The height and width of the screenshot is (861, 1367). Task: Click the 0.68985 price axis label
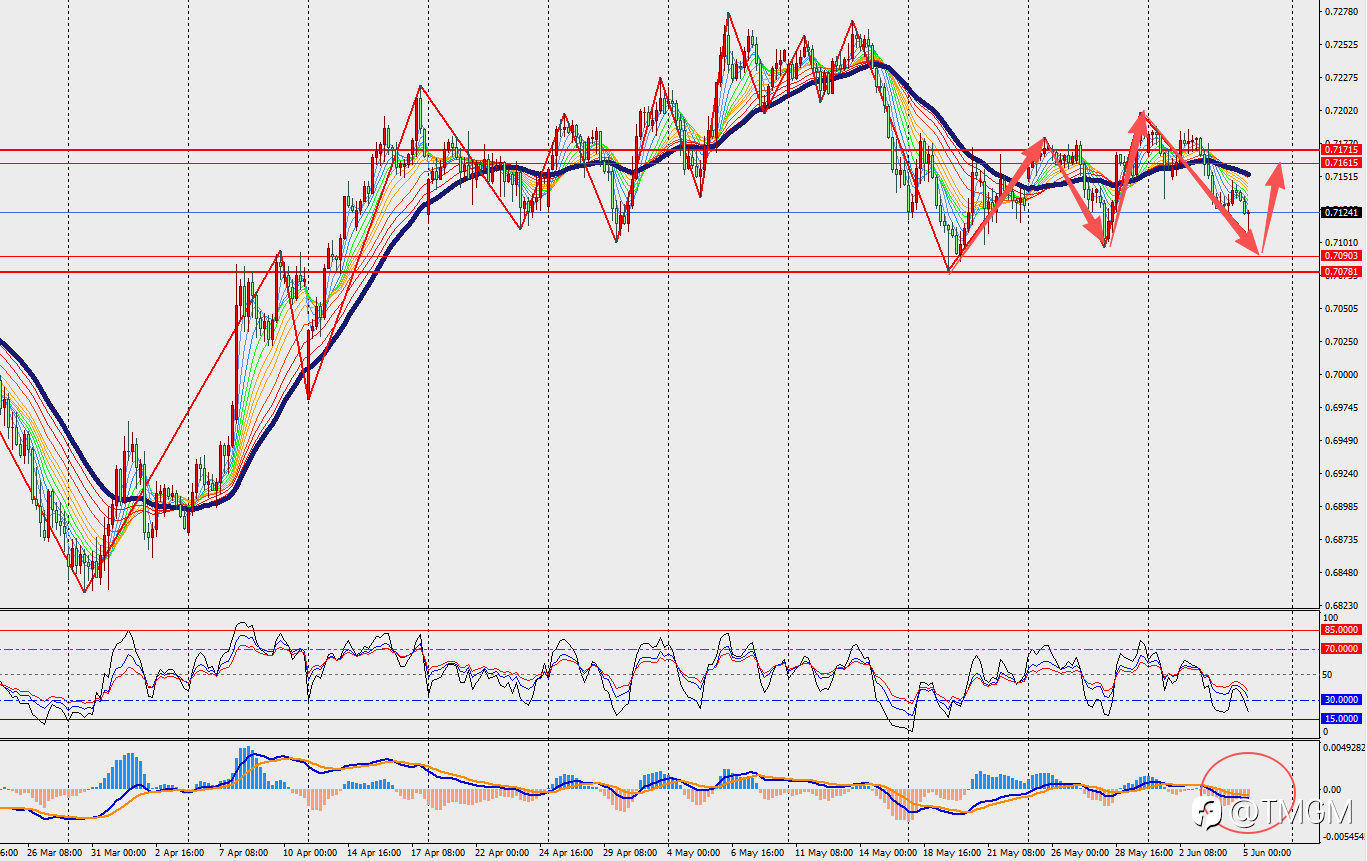pos(1340,507)
